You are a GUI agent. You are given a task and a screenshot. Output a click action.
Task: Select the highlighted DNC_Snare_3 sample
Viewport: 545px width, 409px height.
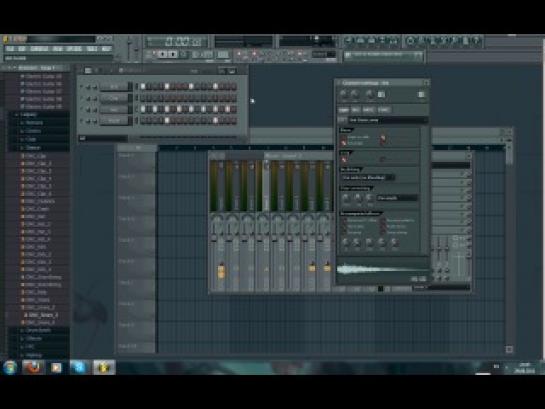coord(41,315)
